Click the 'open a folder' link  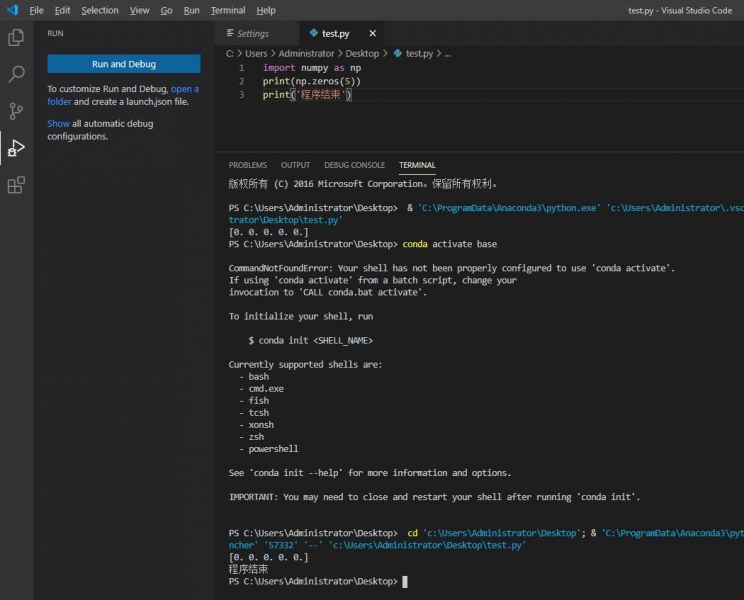click(x=123, y=95)
